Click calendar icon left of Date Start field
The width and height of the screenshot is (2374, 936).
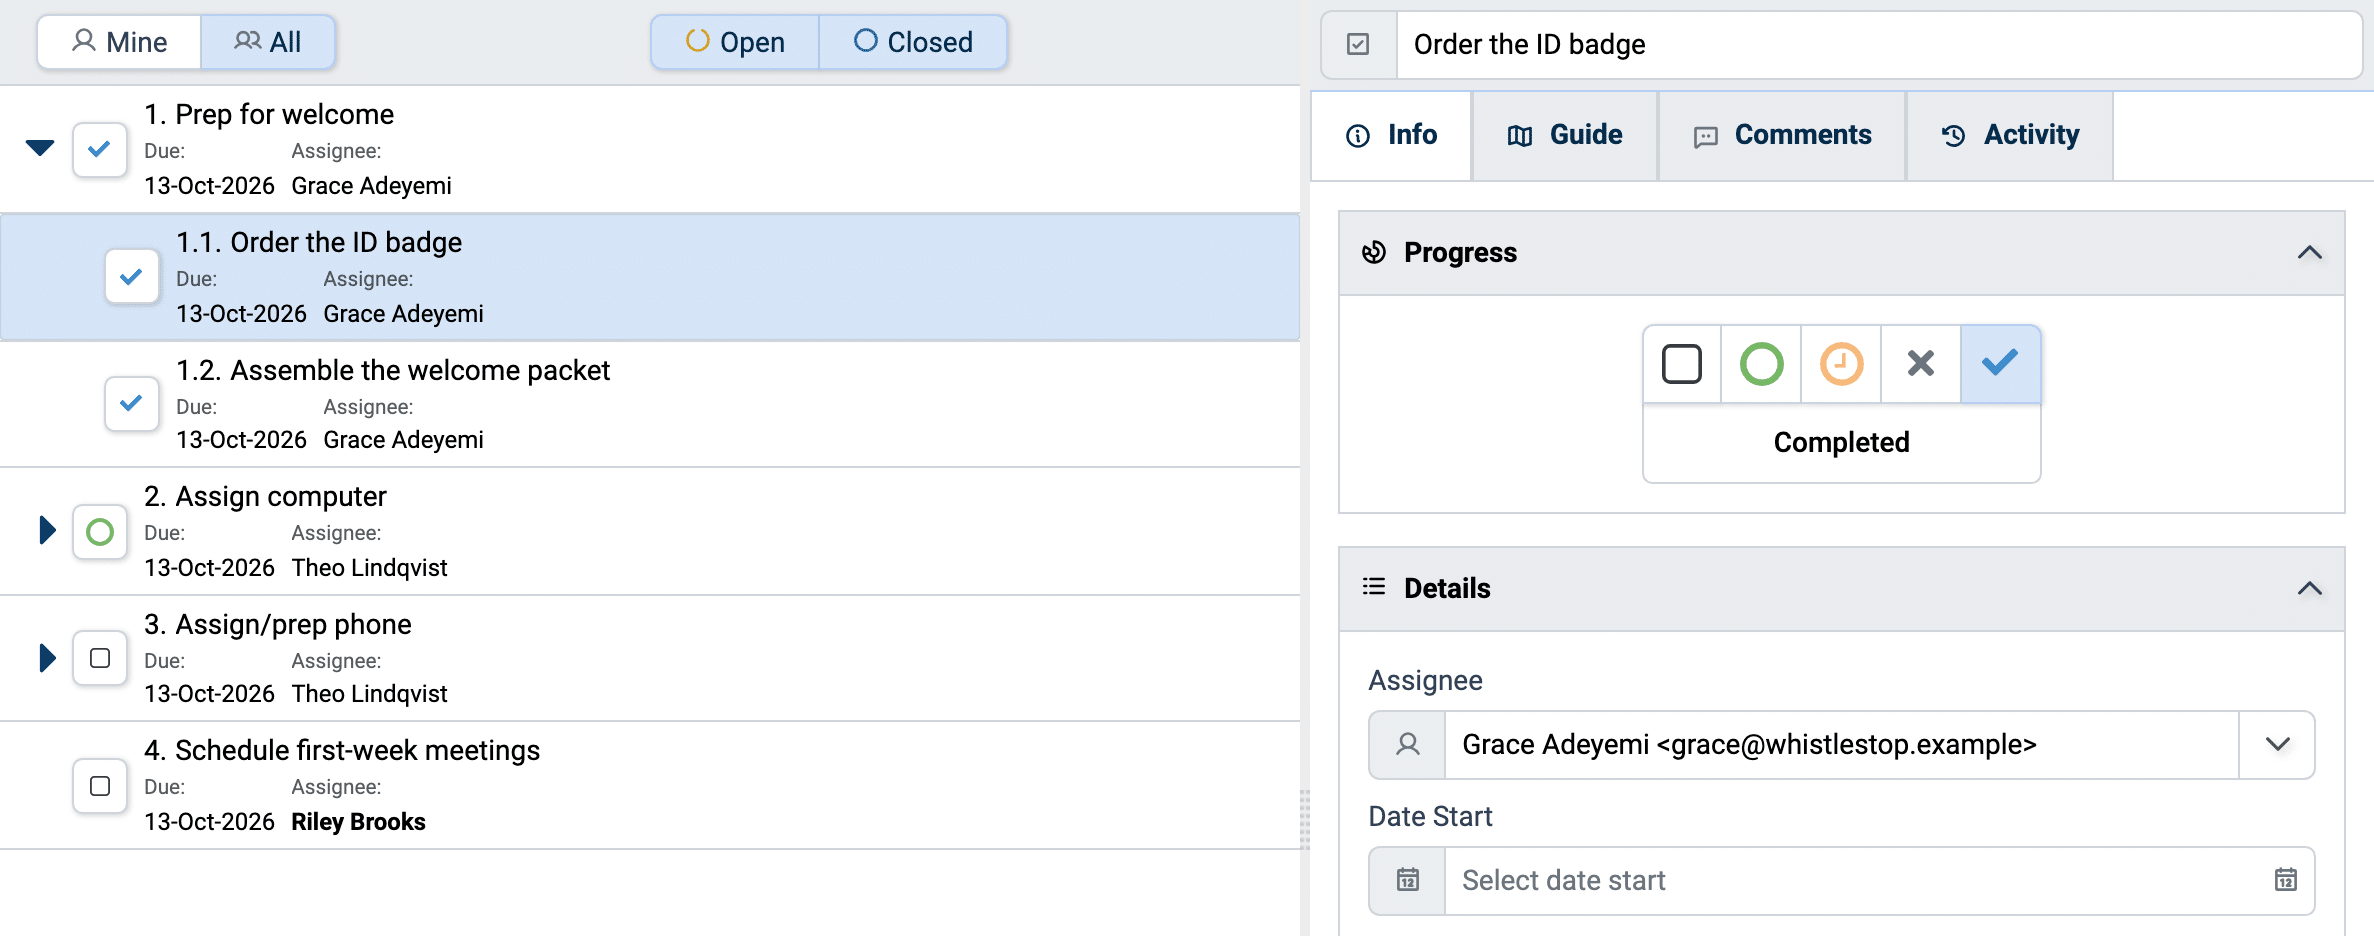tap(1408, 880)
